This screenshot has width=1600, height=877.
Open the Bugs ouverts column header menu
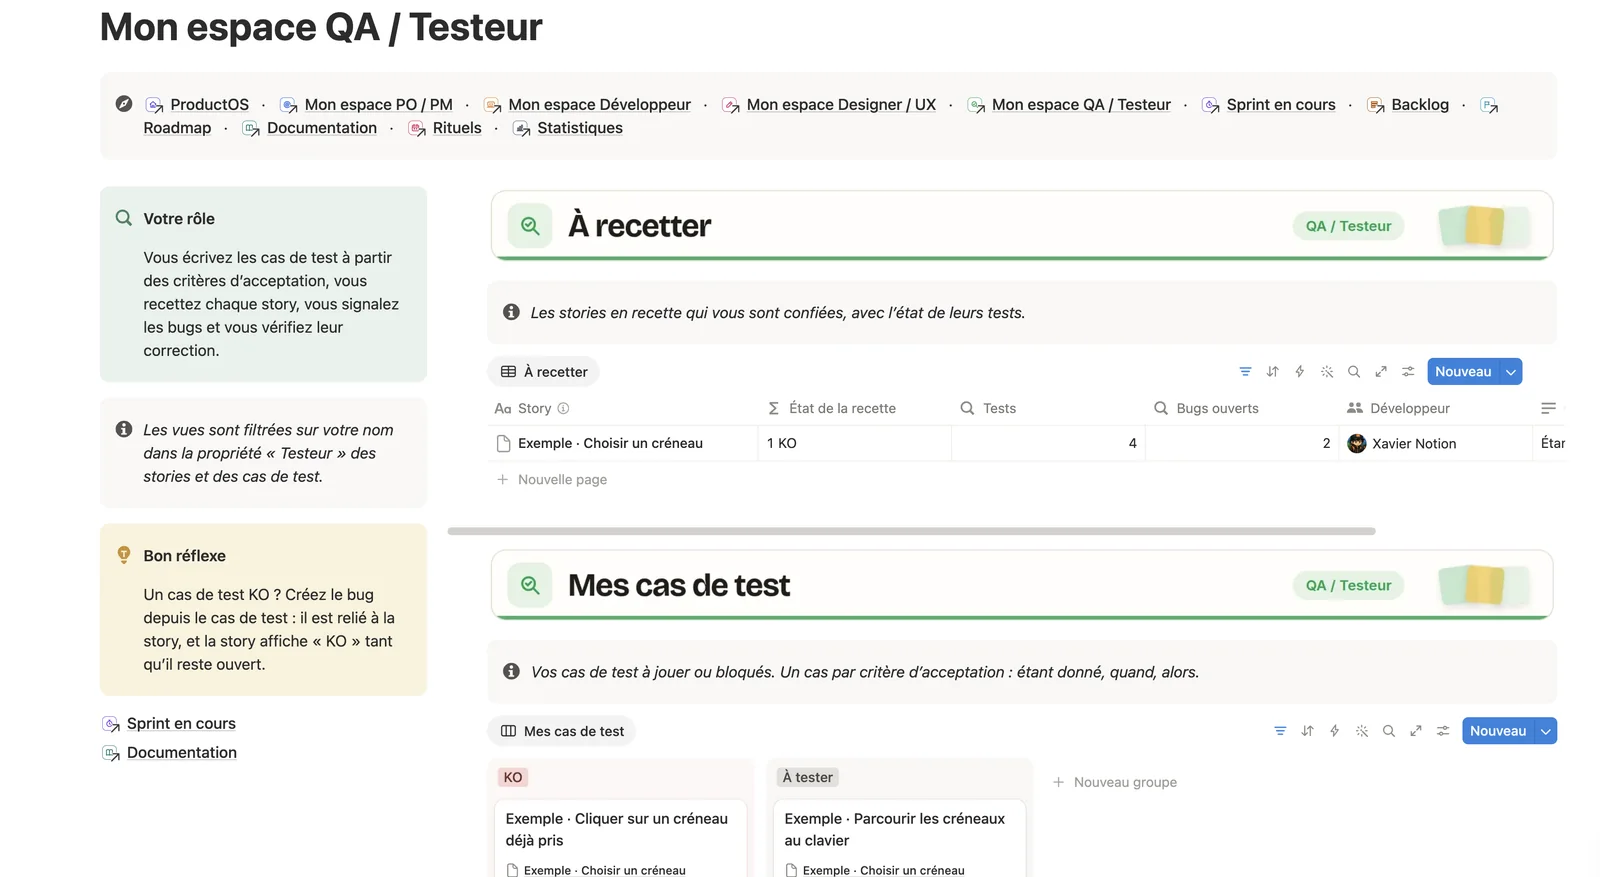click(x=1242, y=408)
